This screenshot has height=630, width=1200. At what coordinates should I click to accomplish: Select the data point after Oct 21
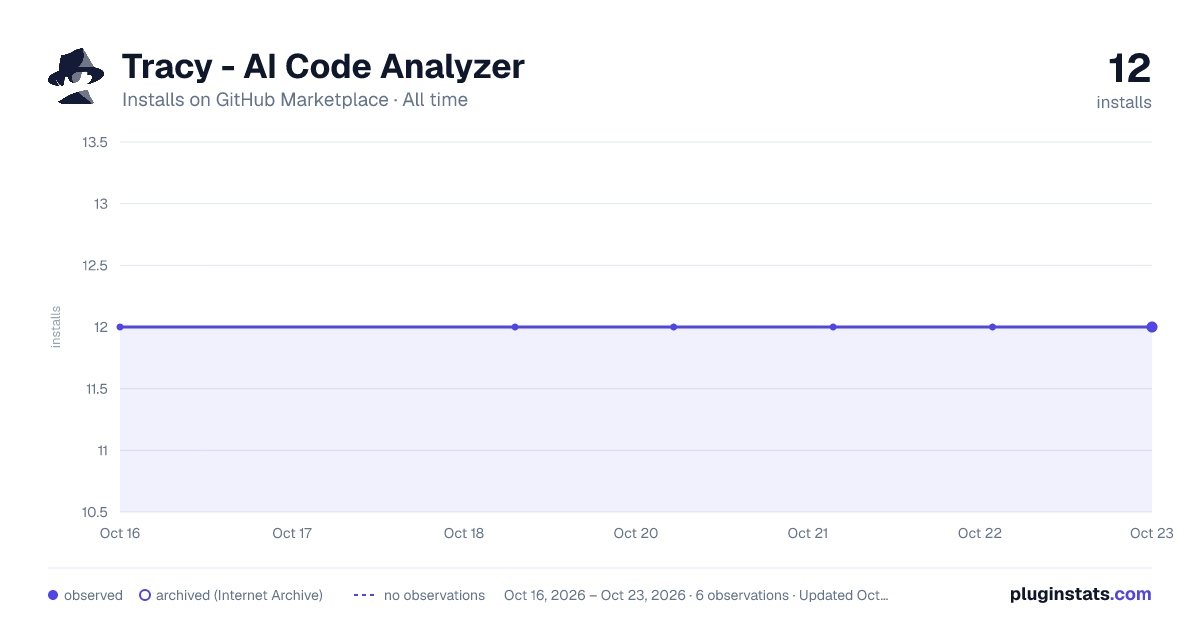(833, 327)
